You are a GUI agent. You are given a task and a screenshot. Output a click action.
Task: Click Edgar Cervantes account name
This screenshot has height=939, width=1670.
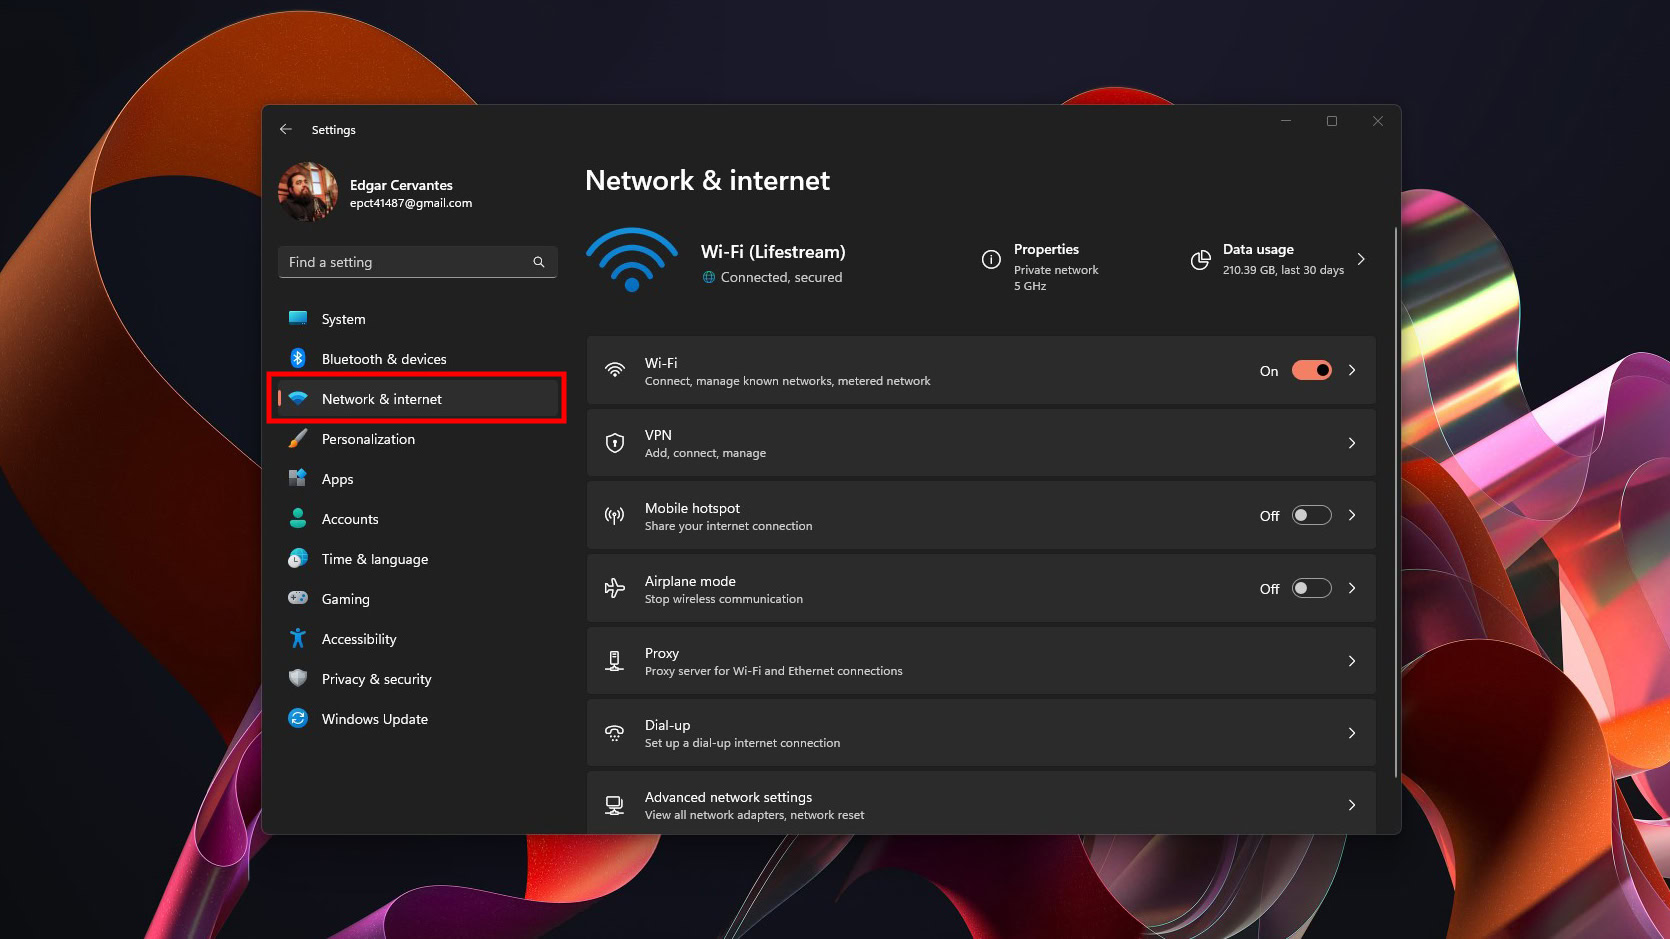click(401, 185)
